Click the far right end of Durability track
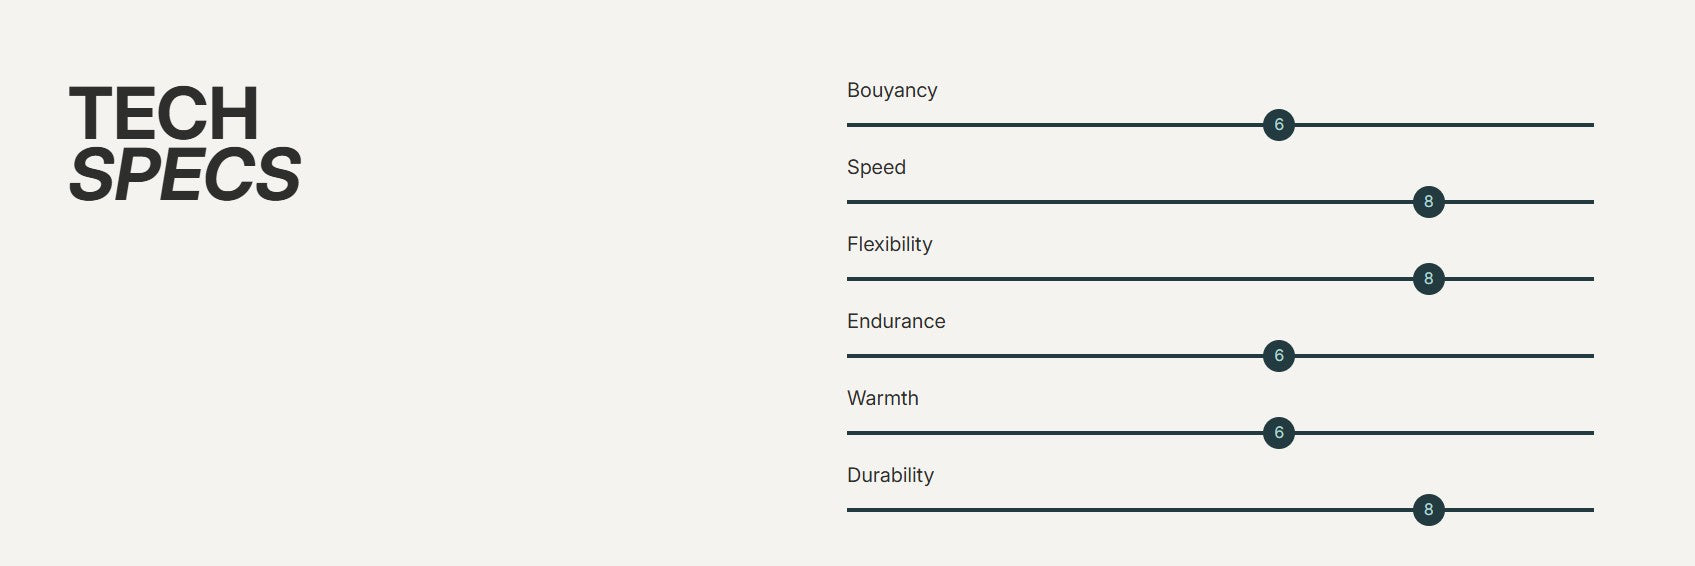 point(1590,510)
